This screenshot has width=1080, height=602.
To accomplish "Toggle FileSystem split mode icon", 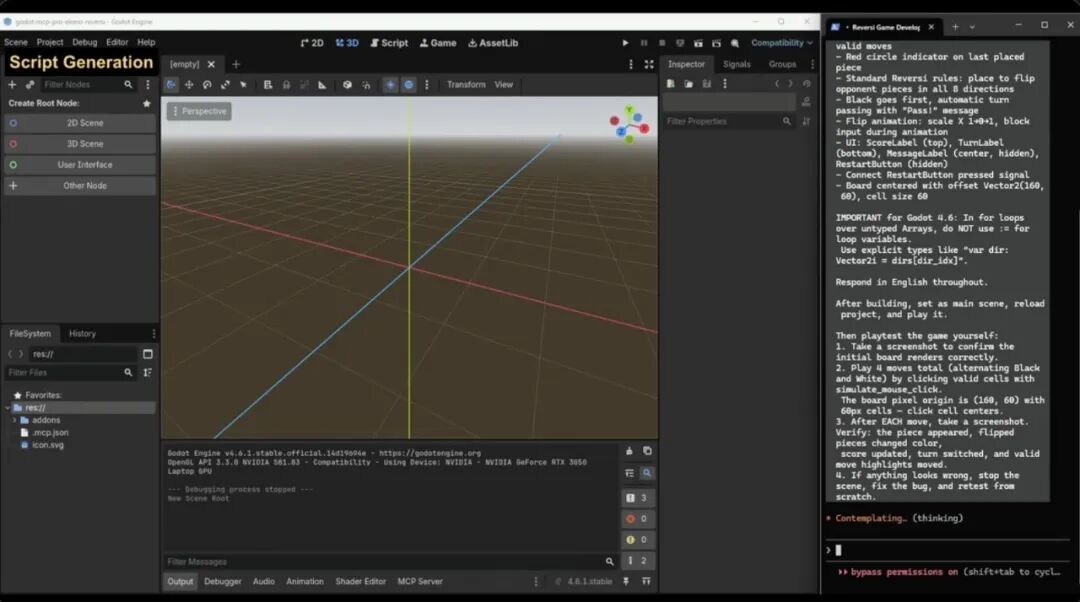I will click(147, 354).
